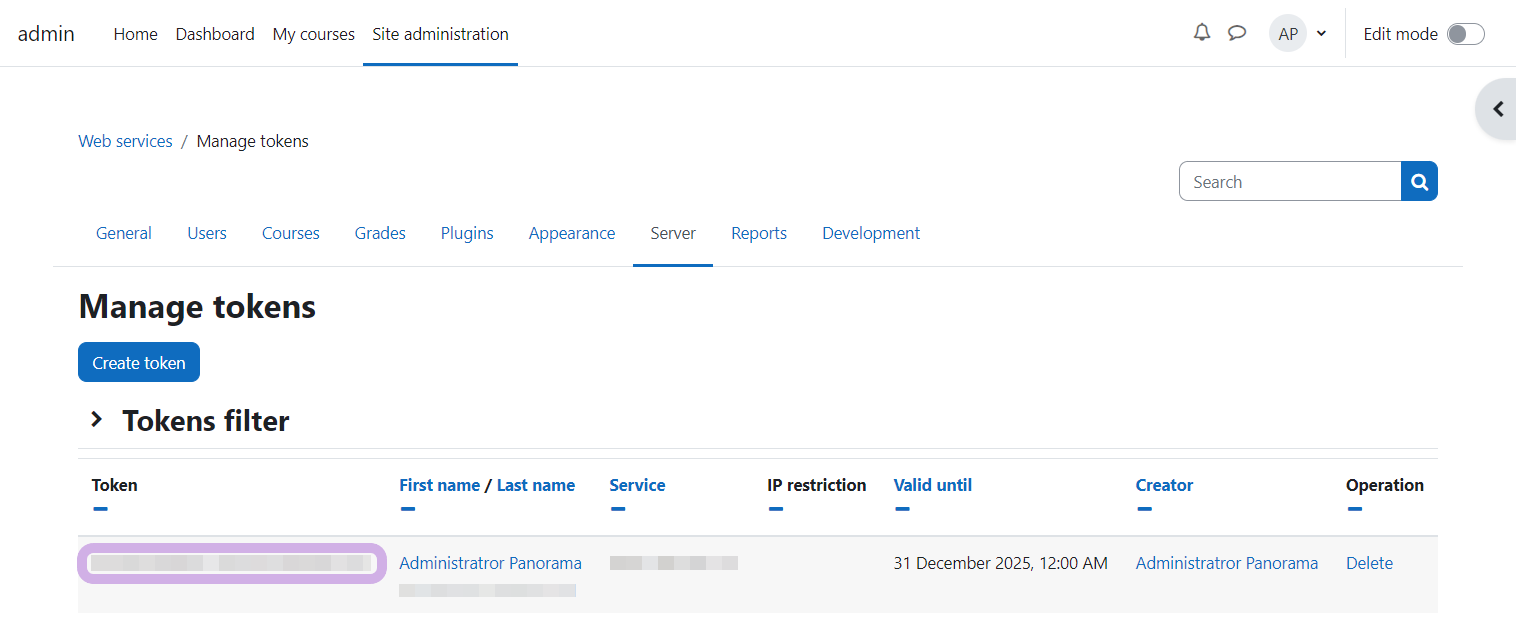Screen dimensions: 1516x626
Task: Hide the IP restriction column via dash icon
Action: [x=776, y=509]
